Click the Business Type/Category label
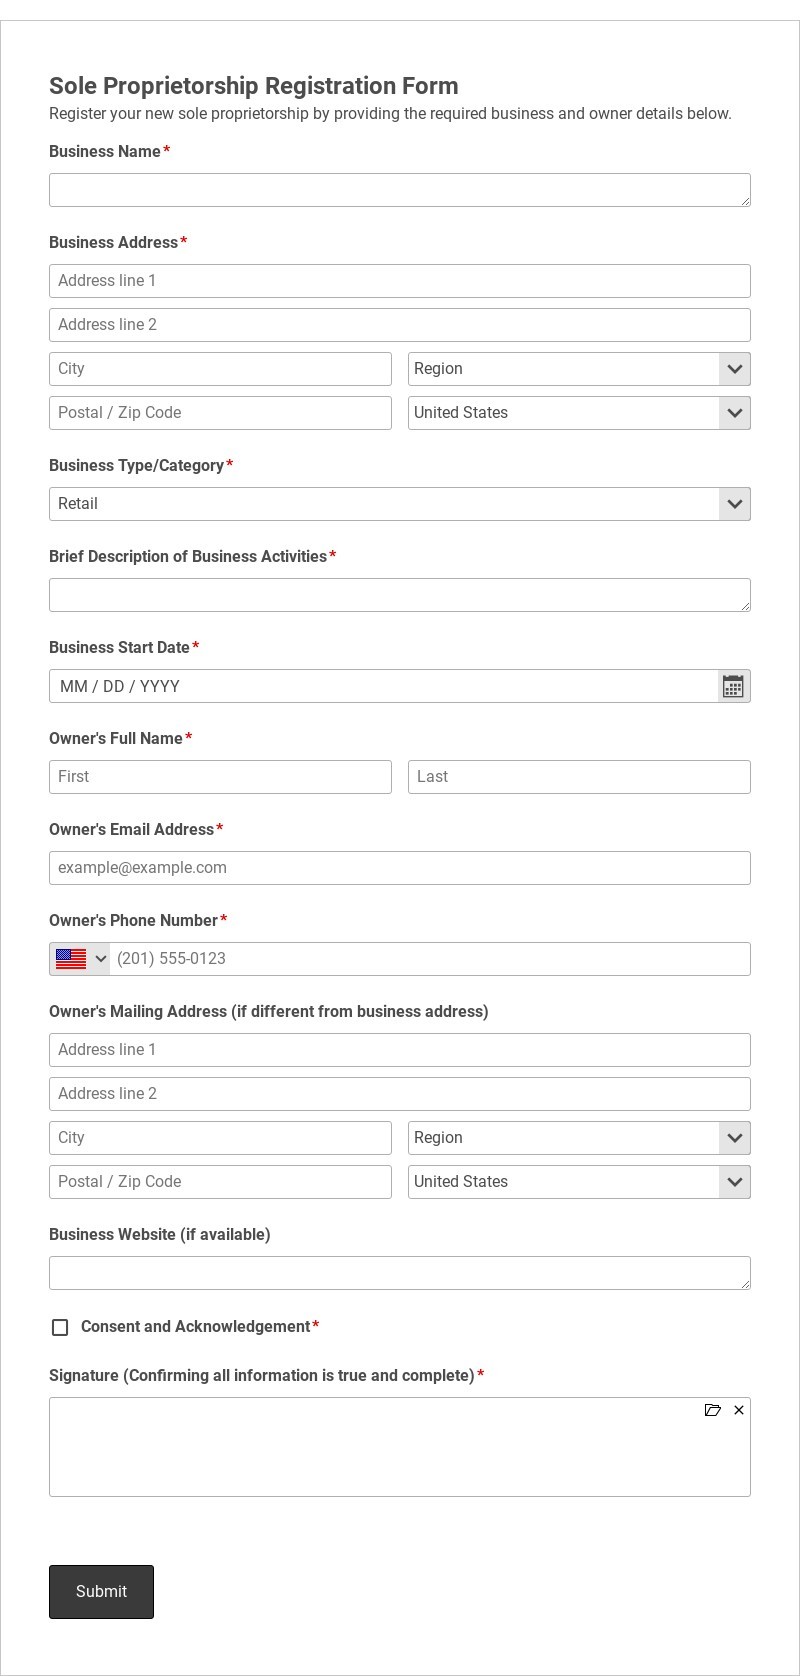This screenshot has height=1676, width=800. (x=136, y=466)
